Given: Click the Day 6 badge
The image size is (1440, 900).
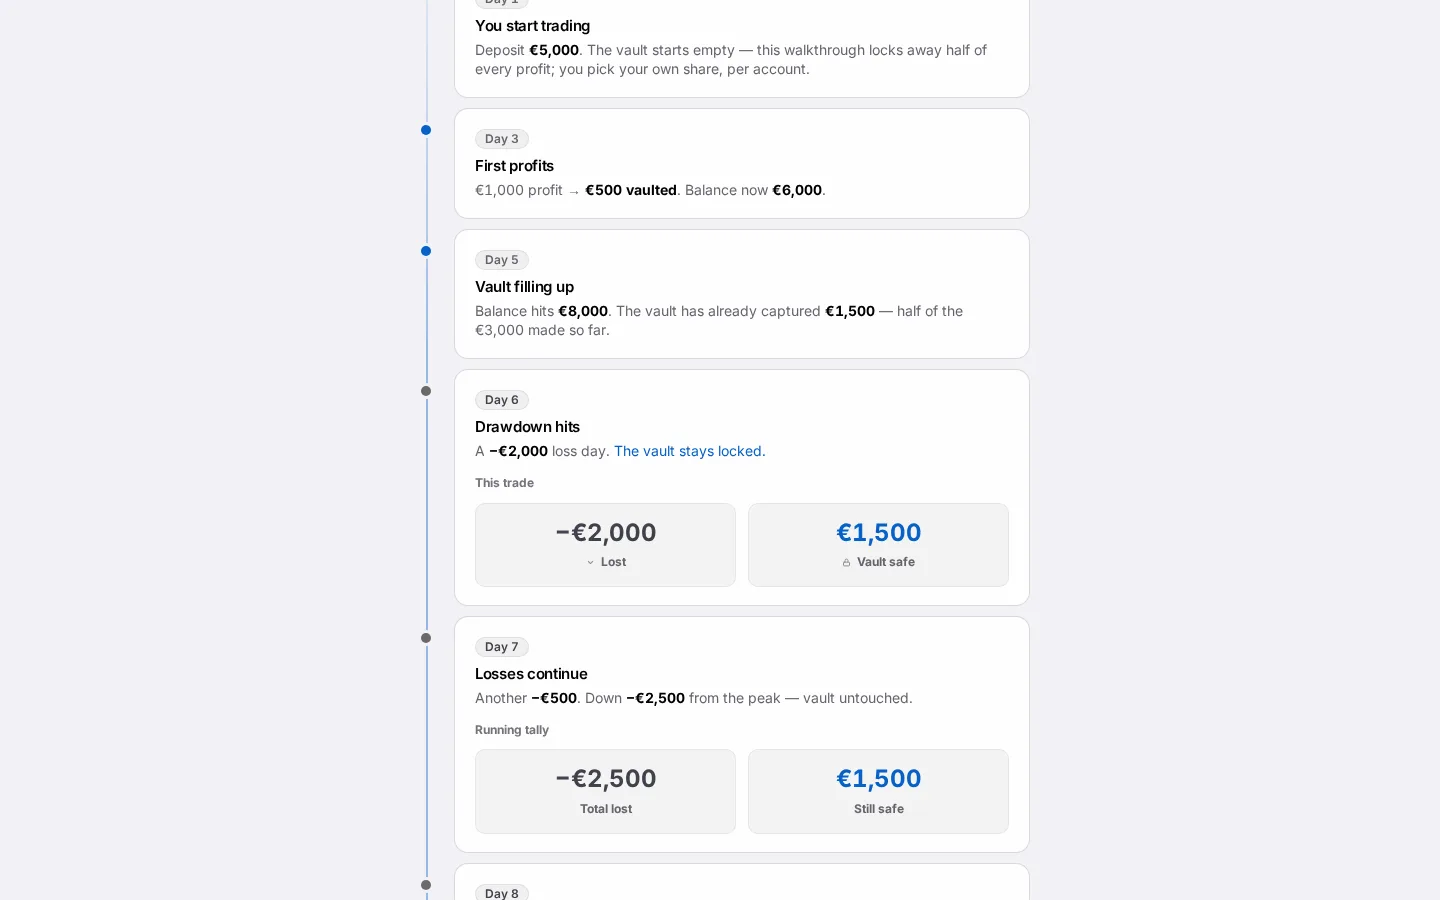Looking at the screenshot, I should tap(502, 400).
